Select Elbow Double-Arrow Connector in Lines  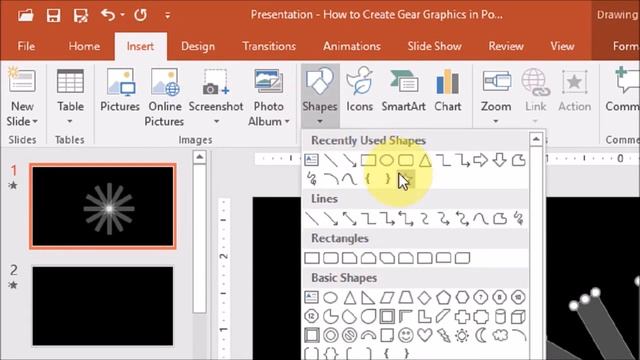pyautogui.click(x=406, y=219)
